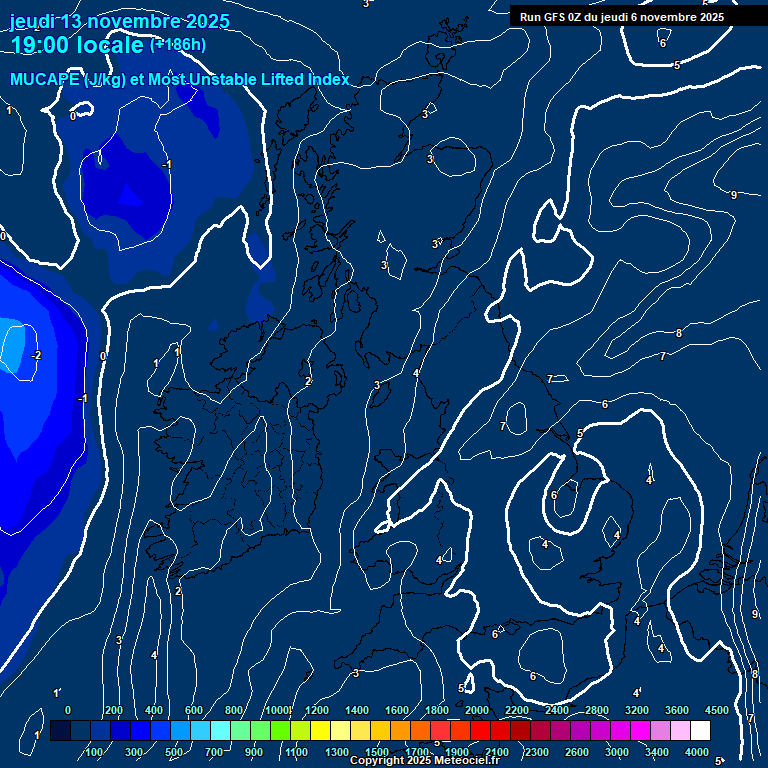Click the 'Run GFS 0Z du jeudi 6 novembre 2025' banner

pos(622,17)
